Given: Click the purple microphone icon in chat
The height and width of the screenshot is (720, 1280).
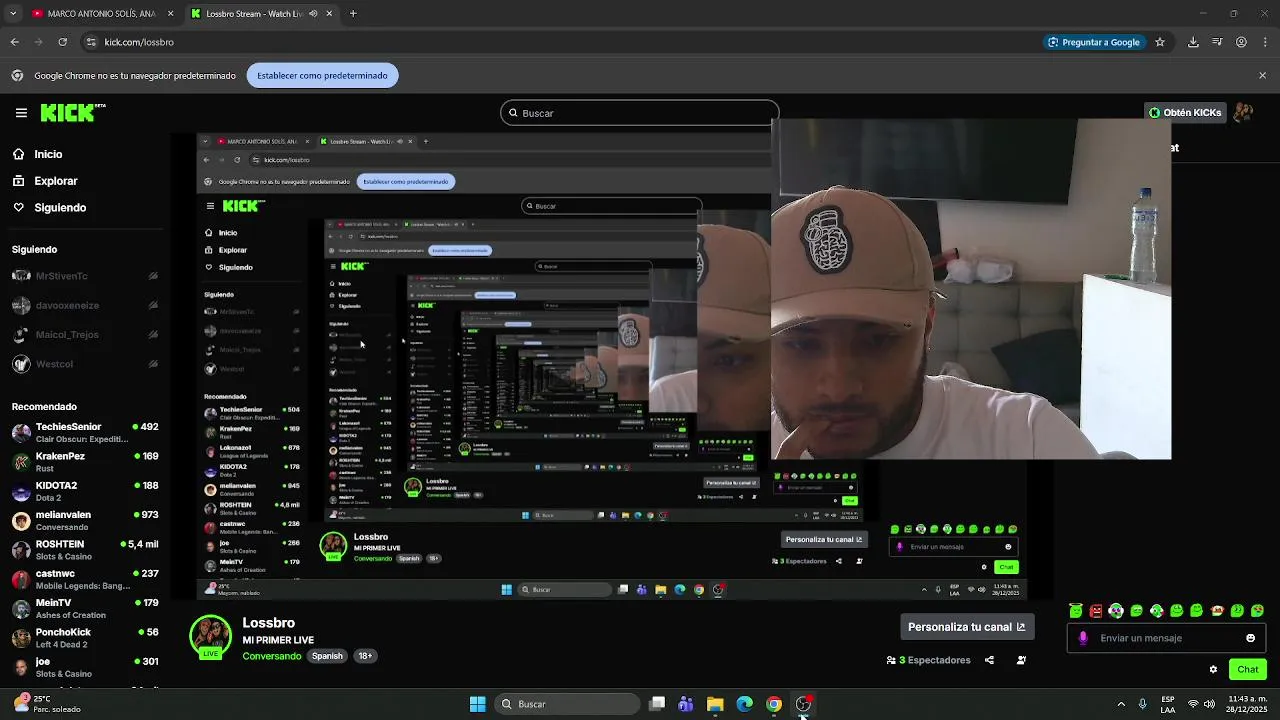Looking at the screenshot, I should pos(1083,638).
